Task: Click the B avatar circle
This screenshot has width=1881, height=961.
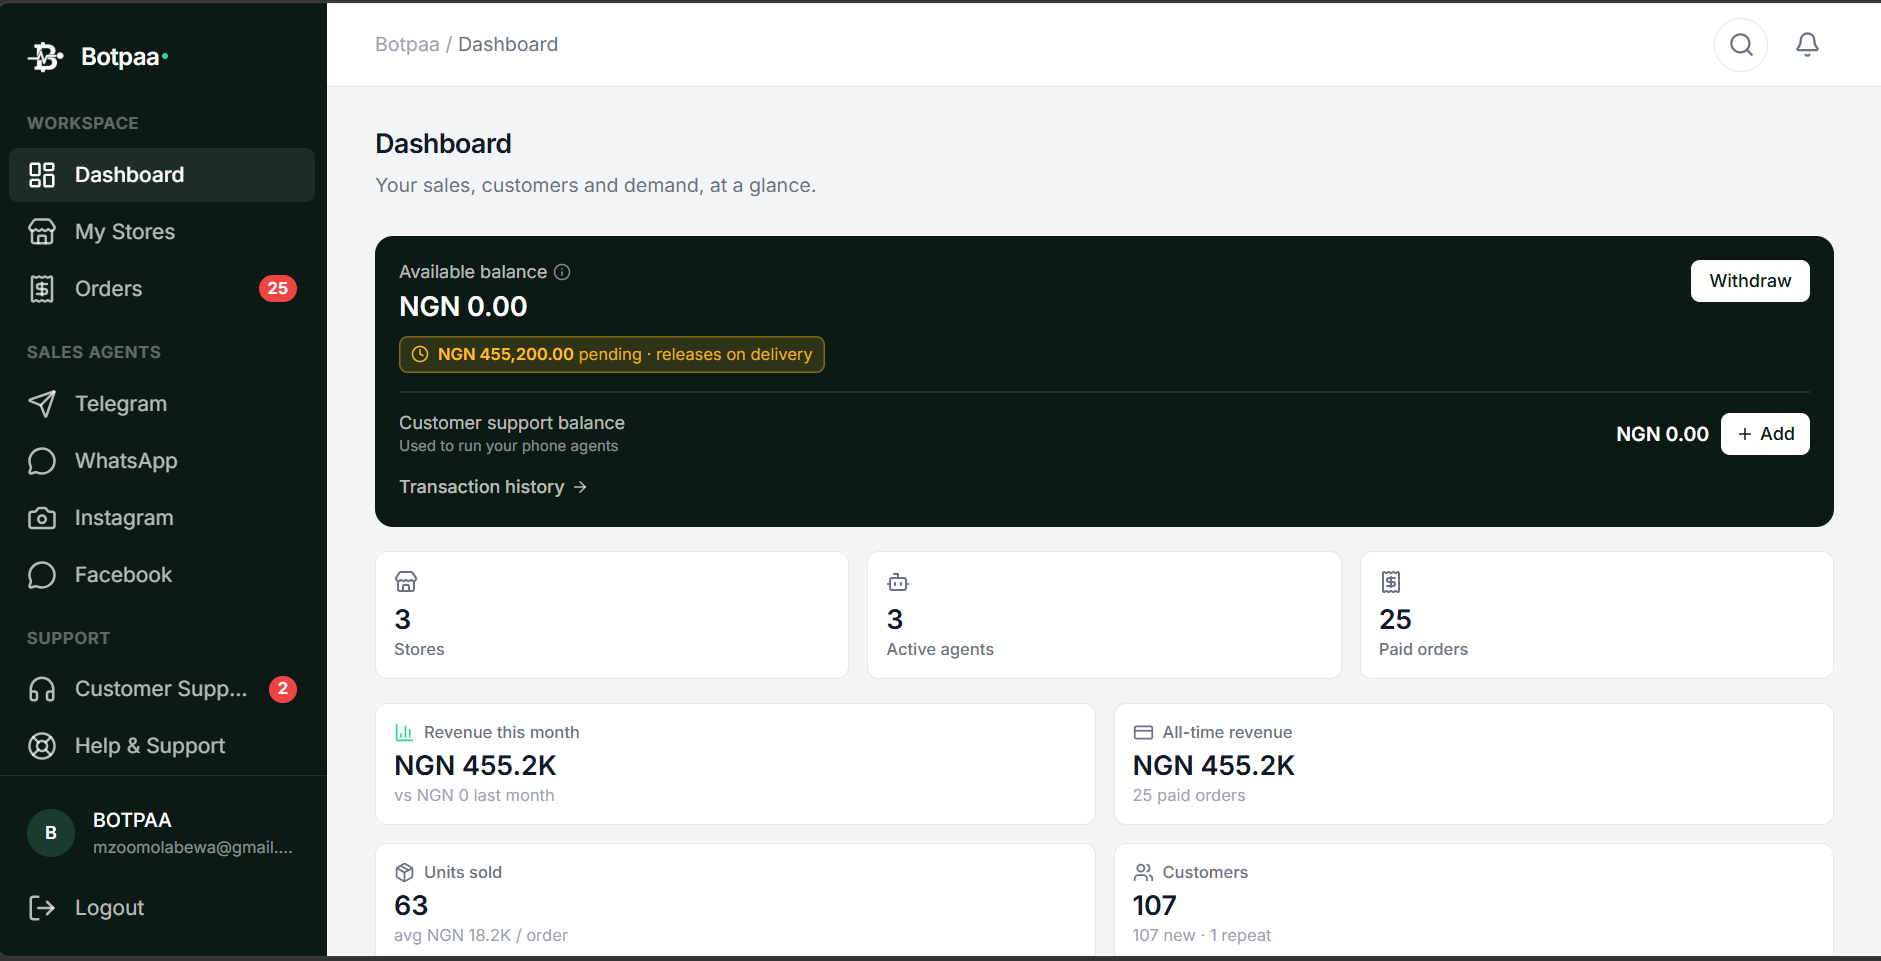Action: [51, 833]
